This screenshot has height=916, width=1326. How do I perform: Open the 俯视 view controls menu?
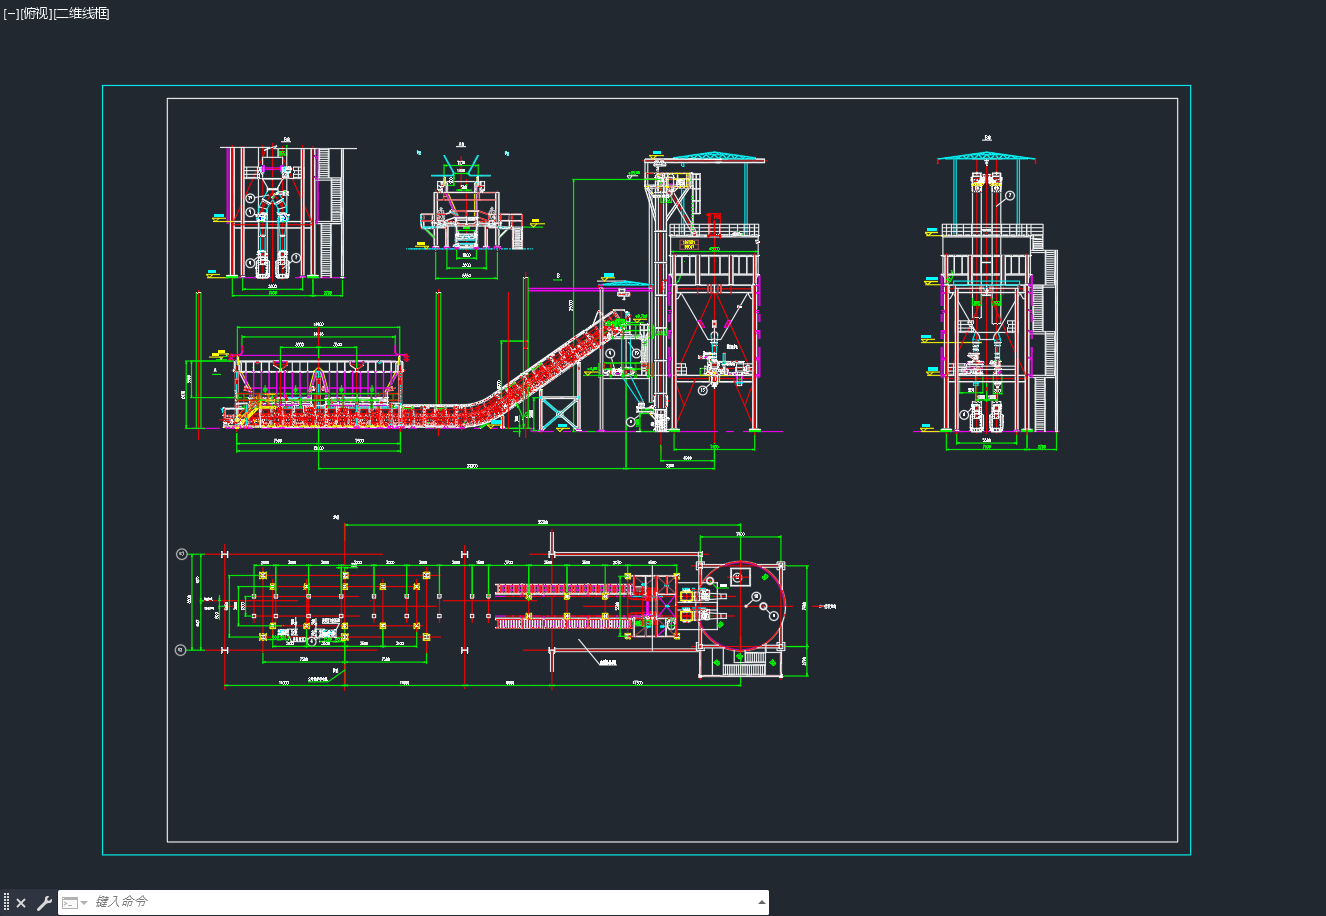pyautogui.click(x=36, y=14)
